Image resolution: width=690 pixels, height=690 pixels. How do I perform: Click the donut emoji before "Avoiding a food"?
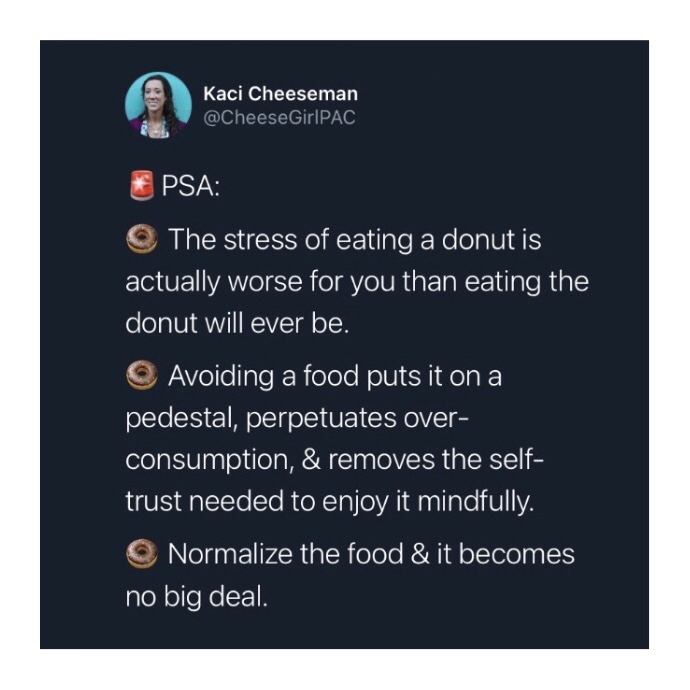(x=142, y=377)
